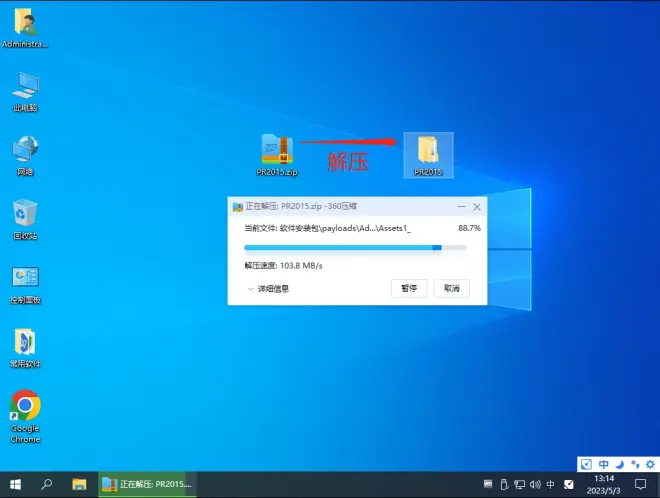Click the extraction progress bar

point(344,247)
